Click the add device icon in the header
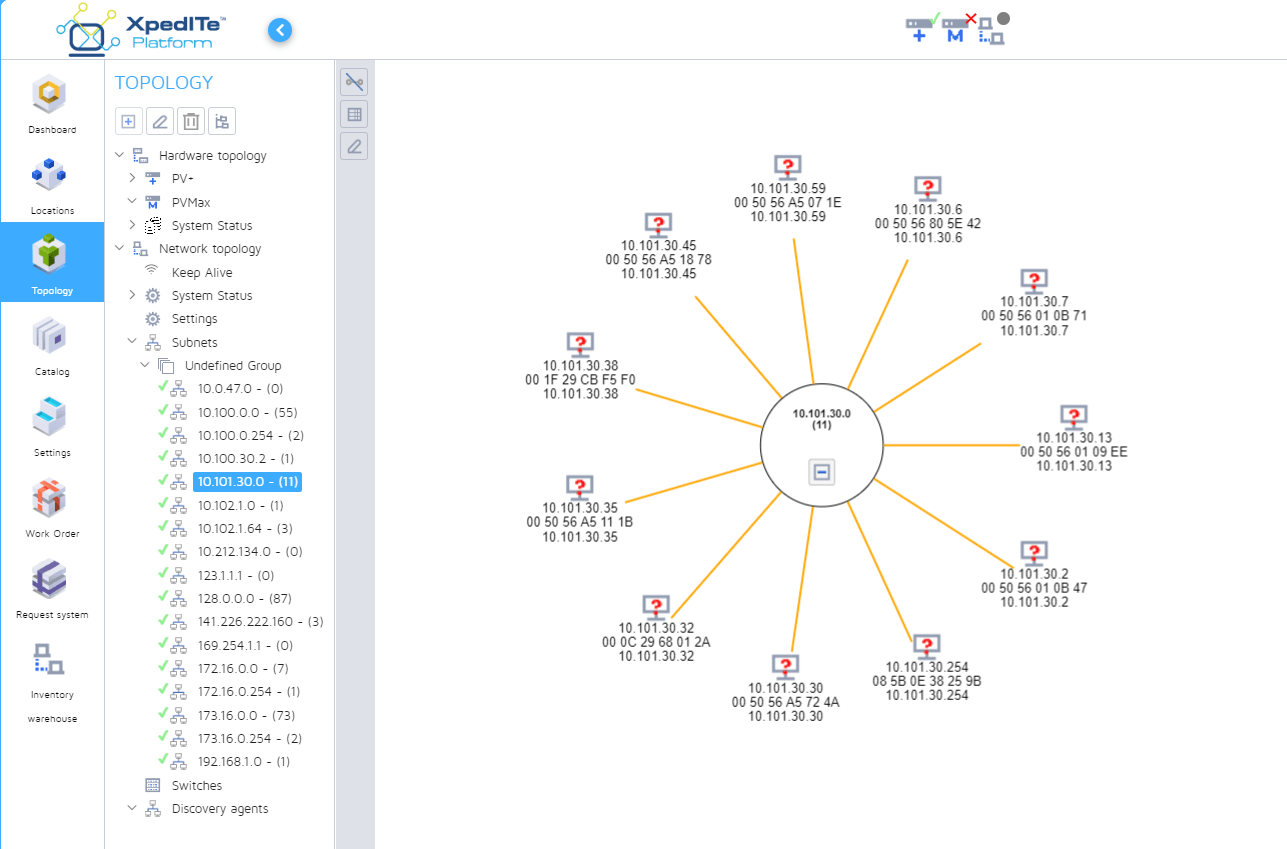 tap(920, 26)
